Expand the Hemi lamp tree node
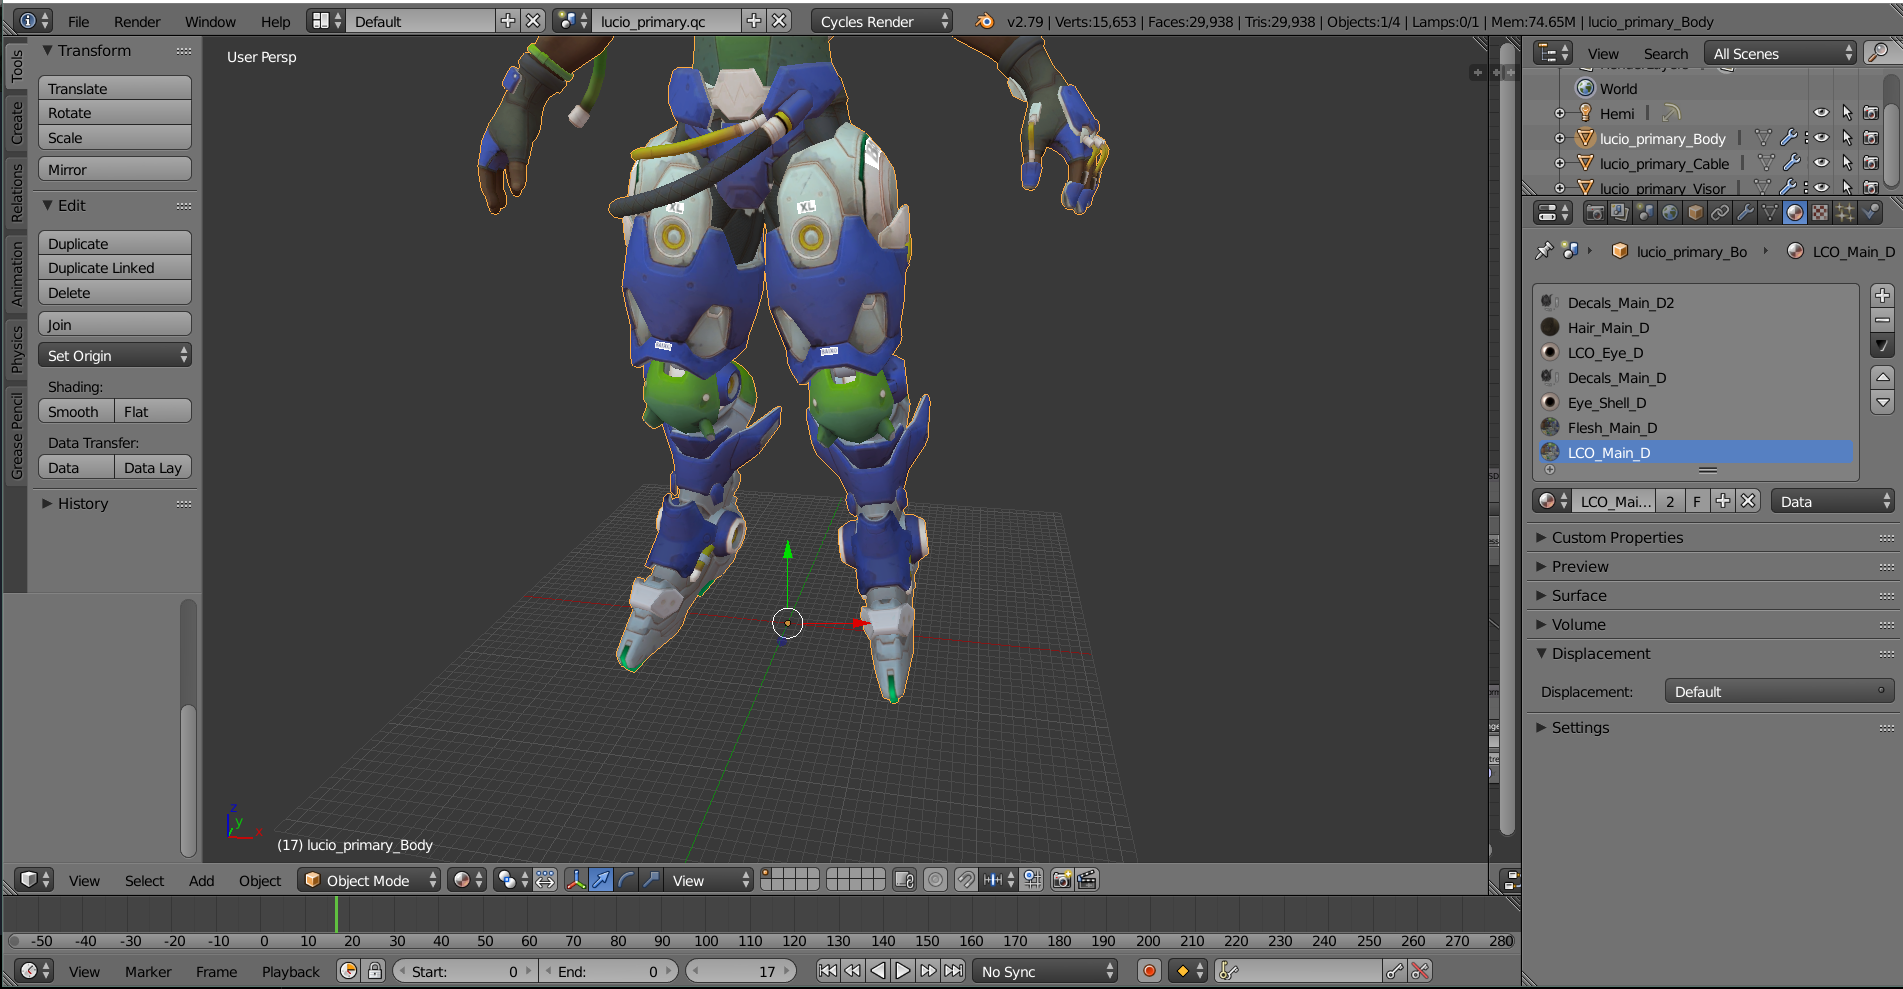Image resolution: width=1903 pixels, height=989 pixels. (1560, 113)
